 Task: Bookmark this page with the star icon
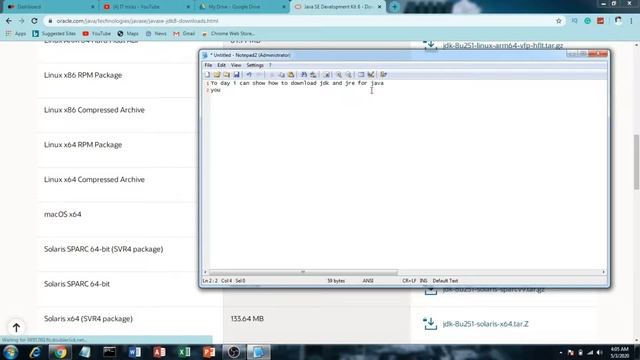tap(559, 21)
